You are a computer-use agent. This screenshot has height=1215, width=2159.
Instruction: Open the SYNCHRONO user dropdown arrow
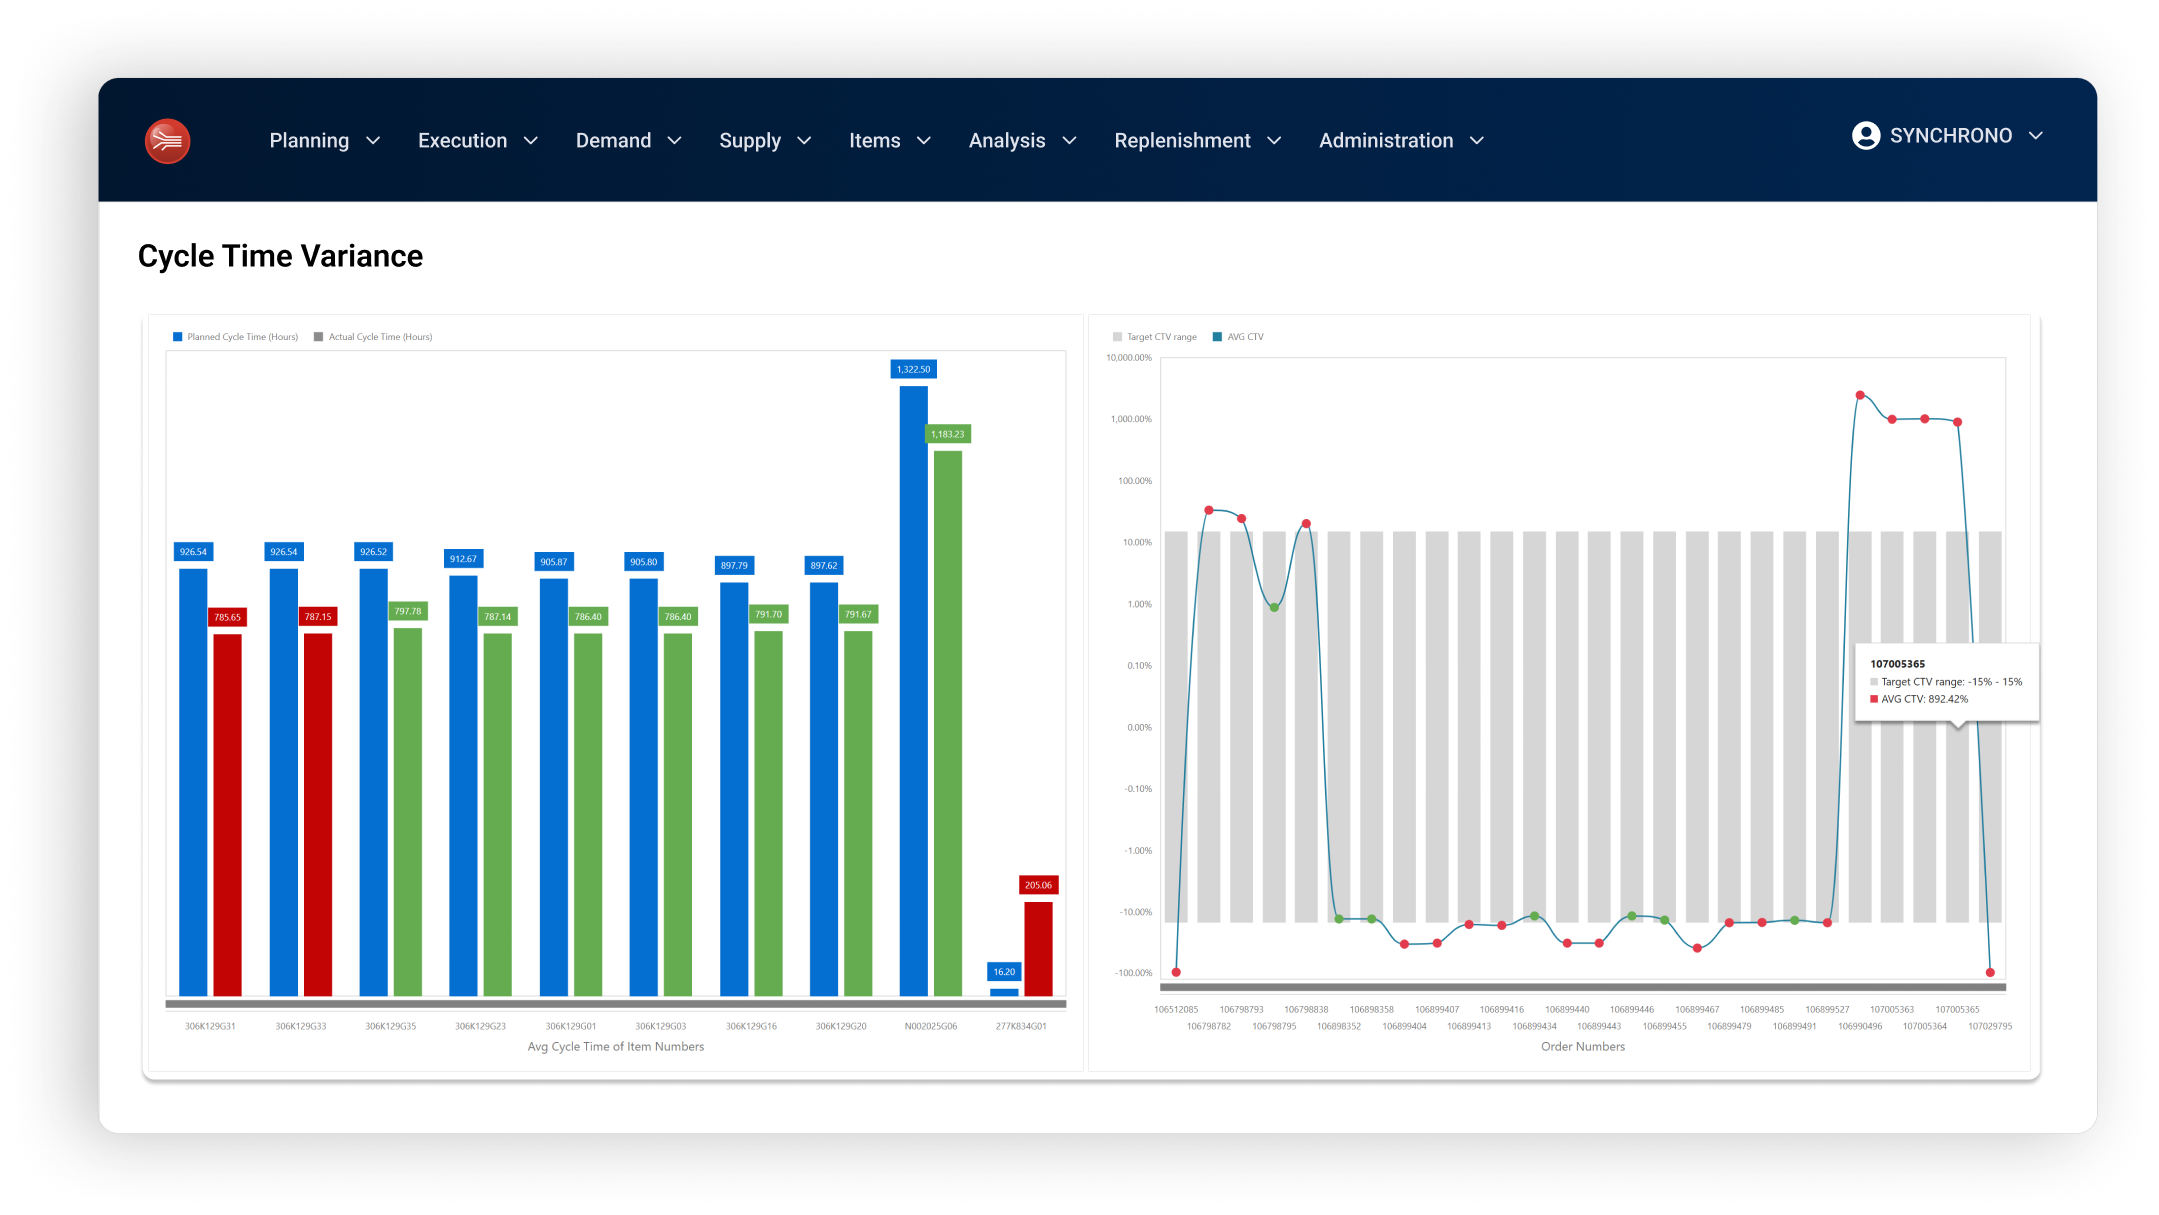tap(2036, 136)
